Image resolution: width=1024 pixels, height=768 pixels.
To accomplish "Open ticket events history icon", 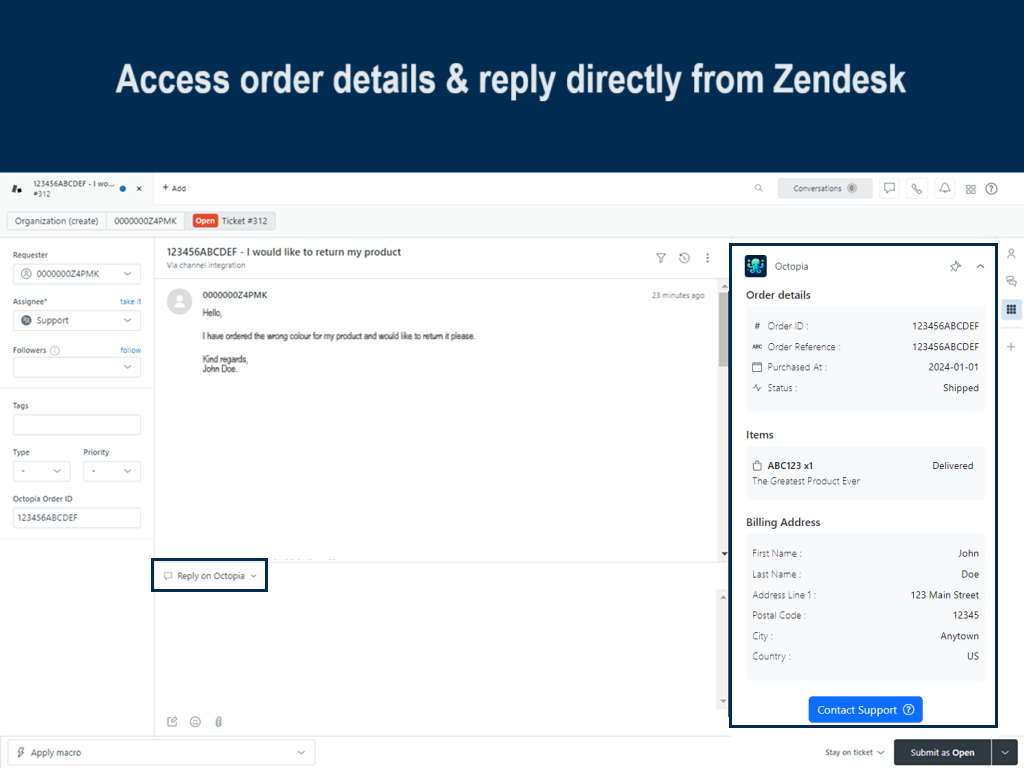I will [x=684, y=258].
